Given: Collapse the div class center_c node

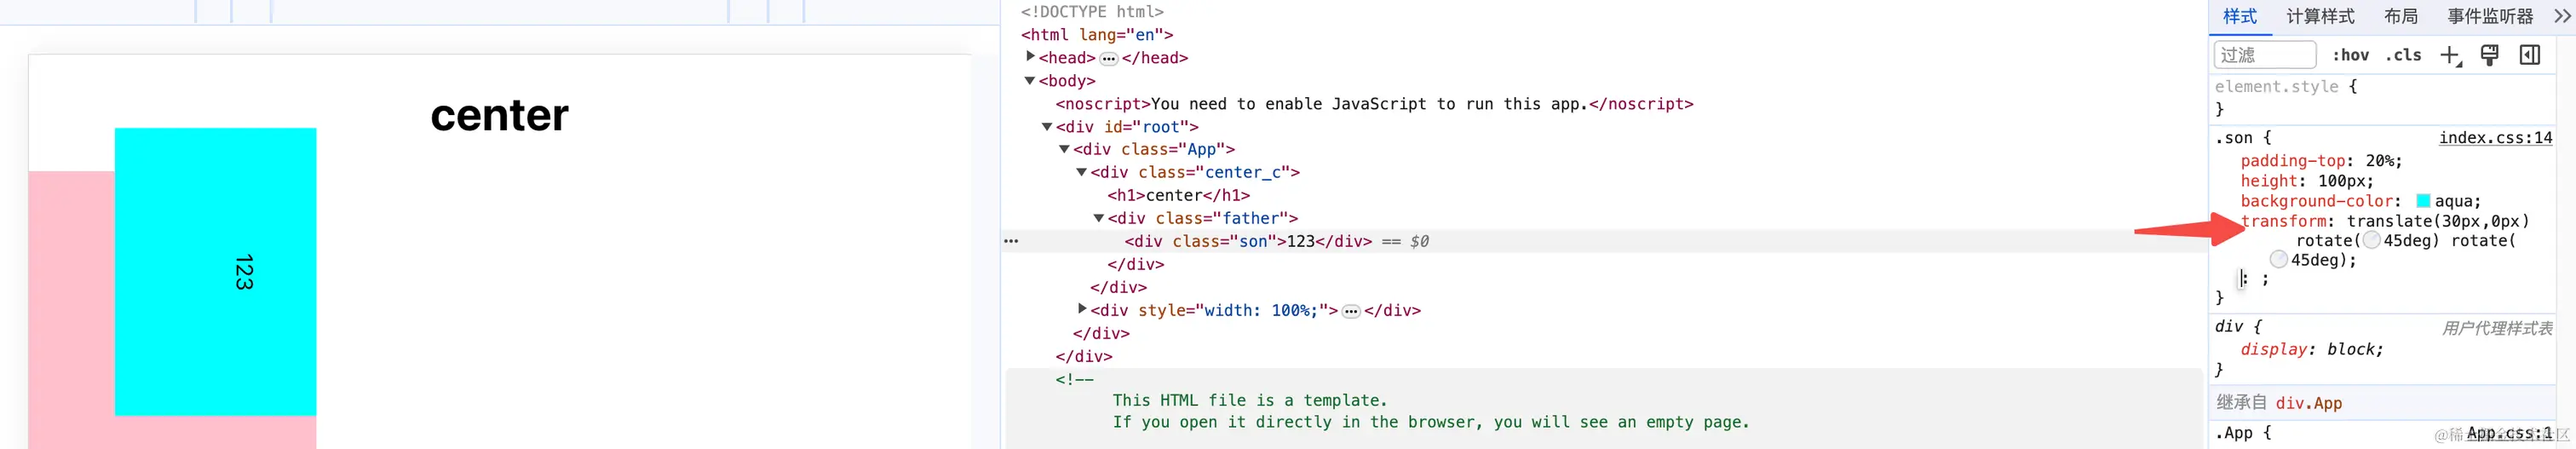Looking at the screenshot, I should pyautogui.click(x=1081, y=172).
